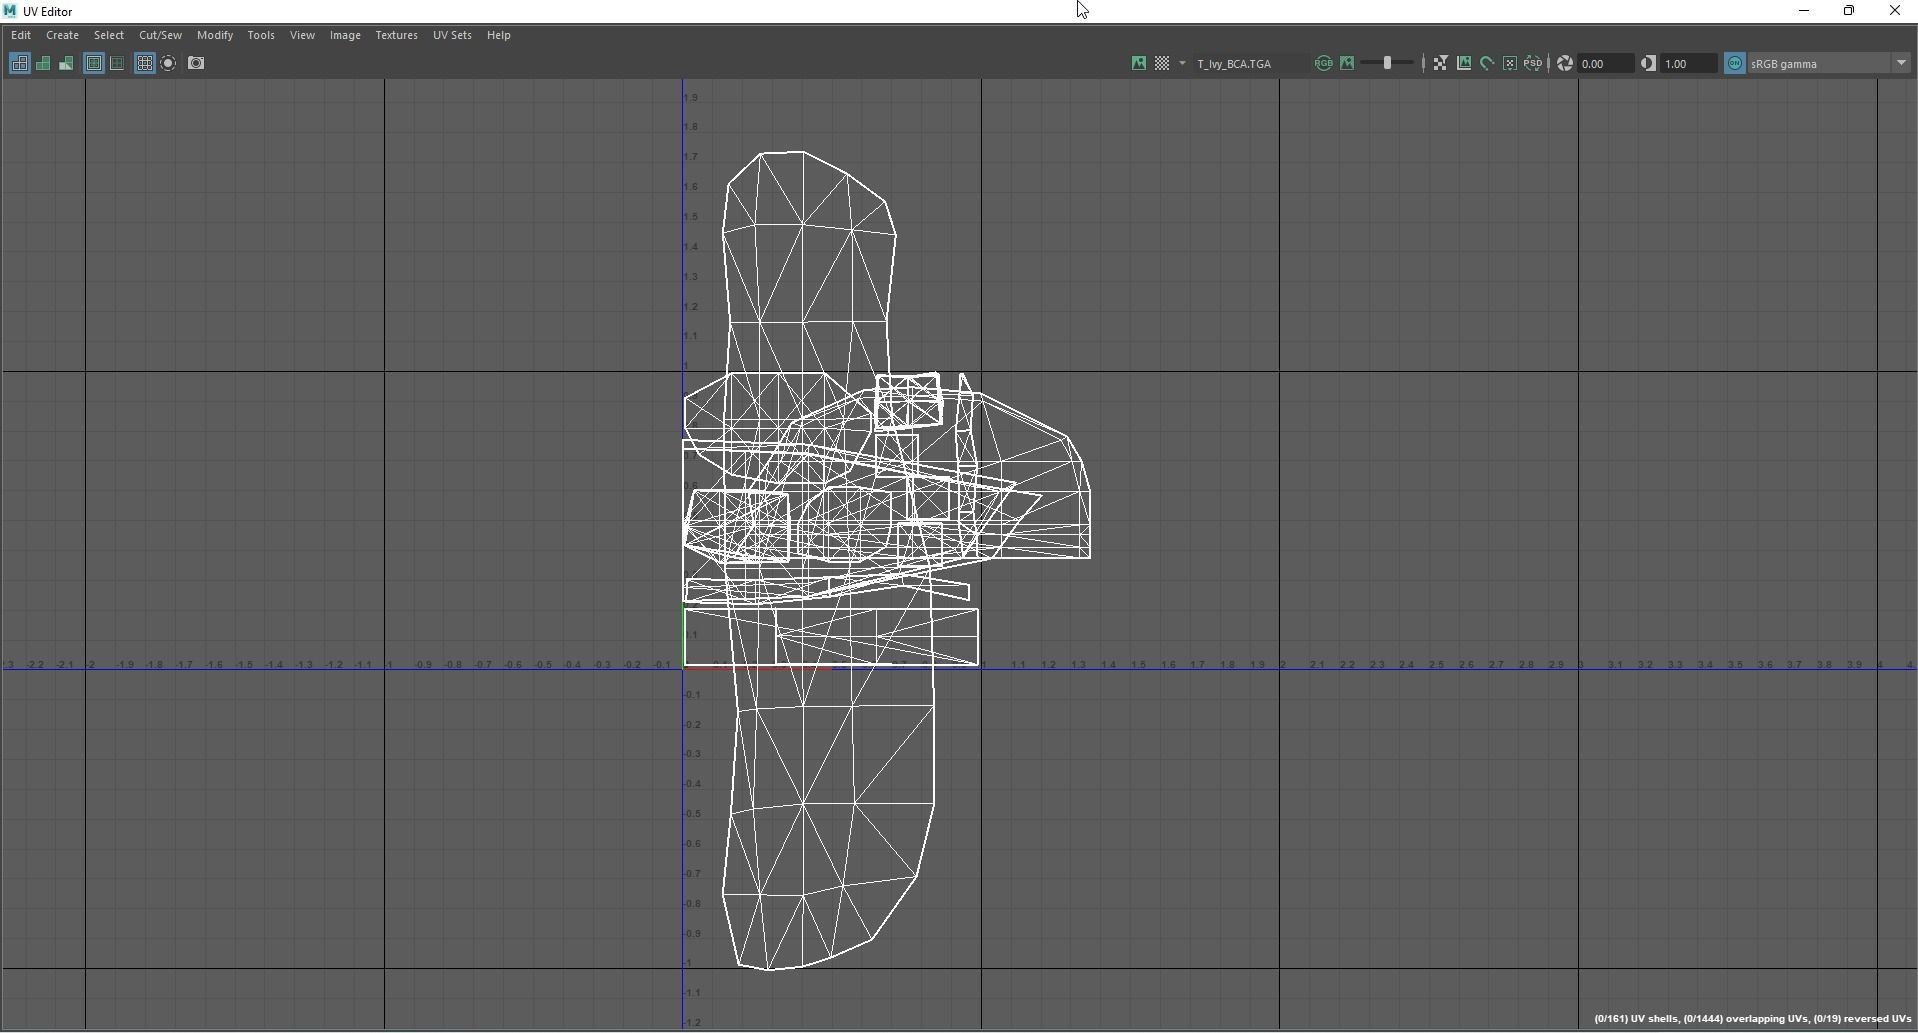Toggle alpha channel display icon
The image size is (1918, 1033).
pos(1347,63)
